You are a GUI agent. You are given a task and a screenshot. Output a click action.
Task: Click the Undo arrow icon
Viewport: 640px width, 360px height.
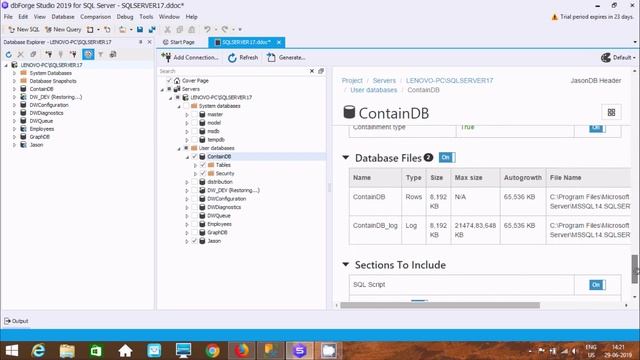coord(207,29)
